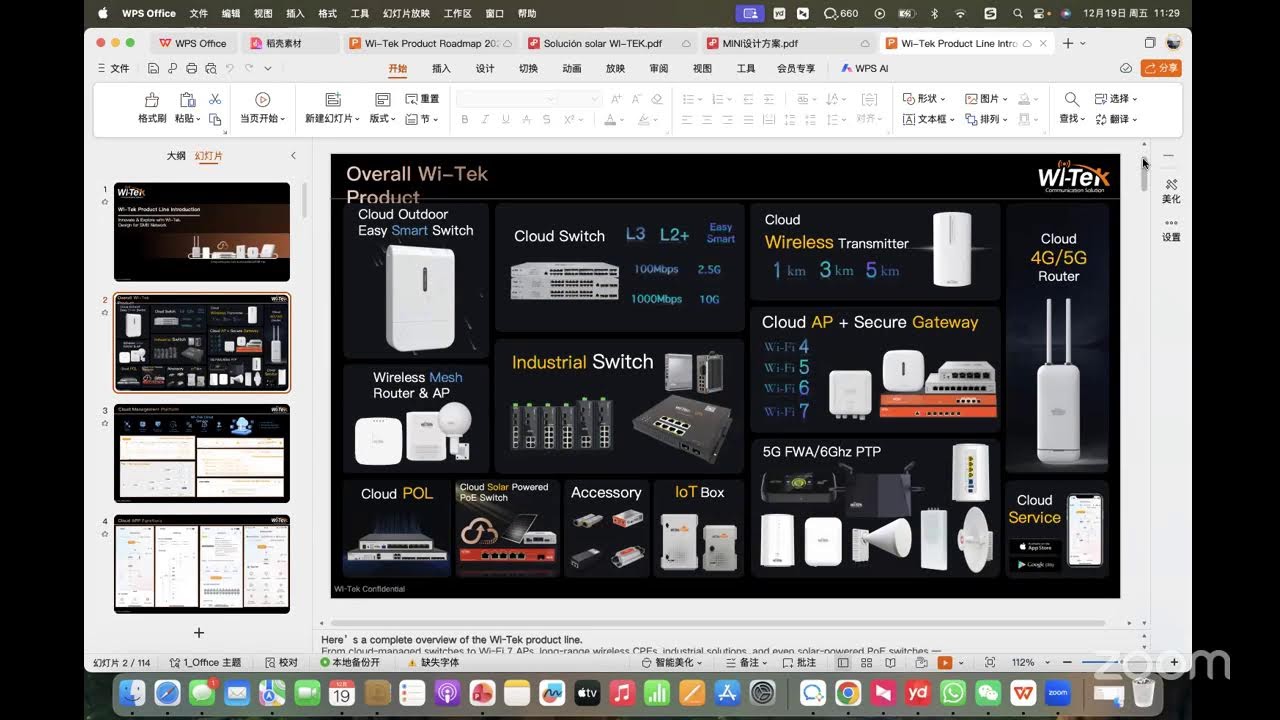The image size is (1280, 720).
Task: Click Smart Beautify (智能美化) in status bar
Action: (x=672, y=662)
